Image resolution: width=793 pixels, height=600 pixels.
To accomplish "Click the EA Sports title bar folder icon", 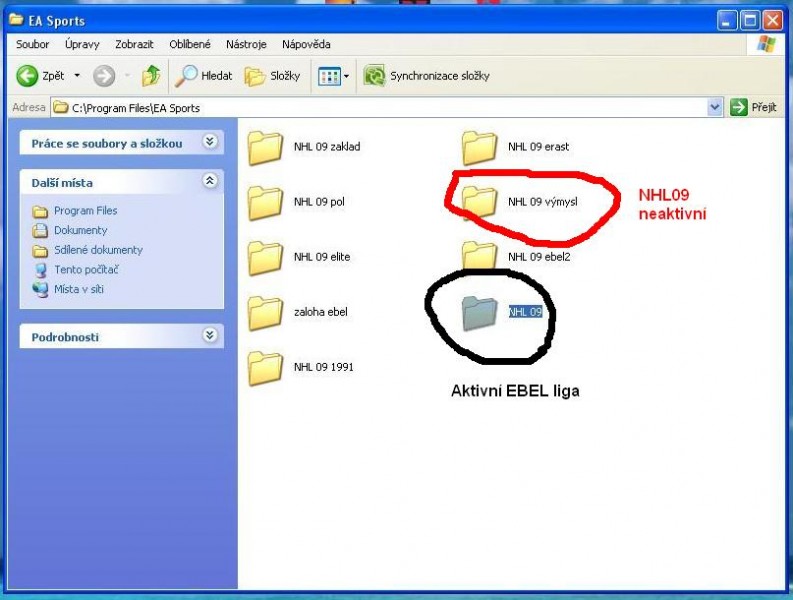I will click(x=16, y=20).
